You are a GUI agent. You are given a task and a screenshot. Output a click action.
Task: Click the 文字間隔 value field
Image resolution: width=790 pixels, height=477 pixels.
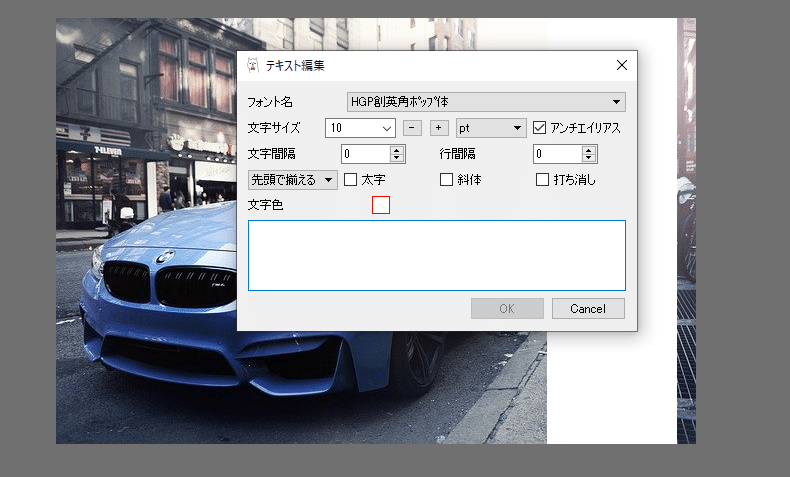pos(366,154)
